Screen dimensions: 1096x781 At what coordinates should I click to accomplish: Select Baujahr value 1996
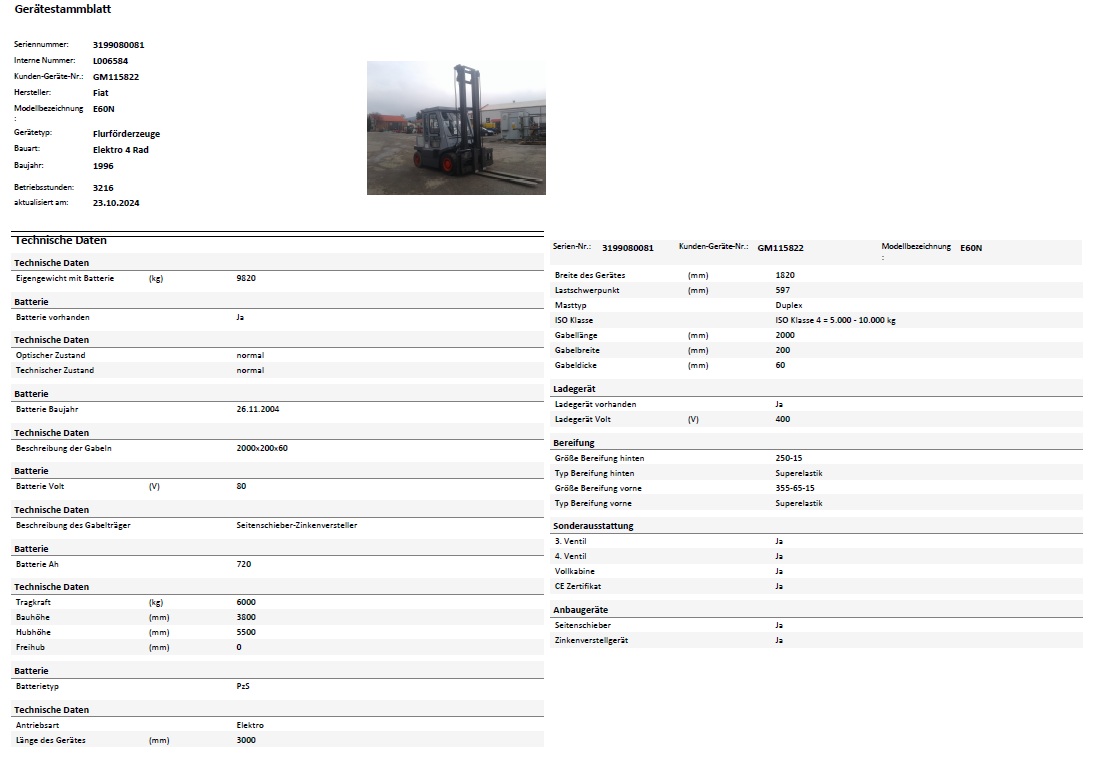[x=103, y=166]
